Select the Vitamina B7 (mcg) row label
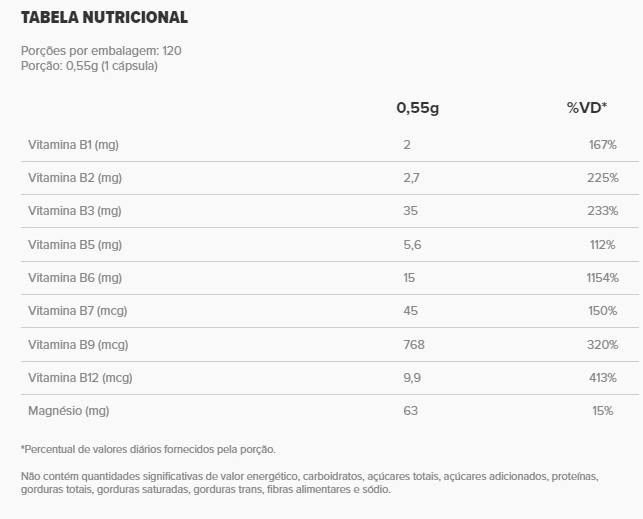 tap(78, 311)
